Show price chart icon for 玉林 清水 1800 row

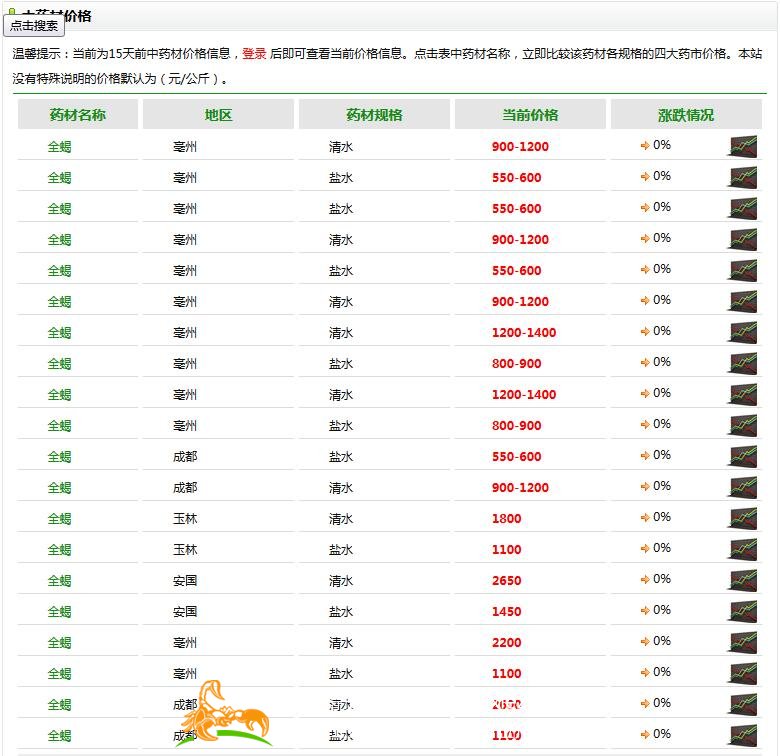click(x=743, y=518)
